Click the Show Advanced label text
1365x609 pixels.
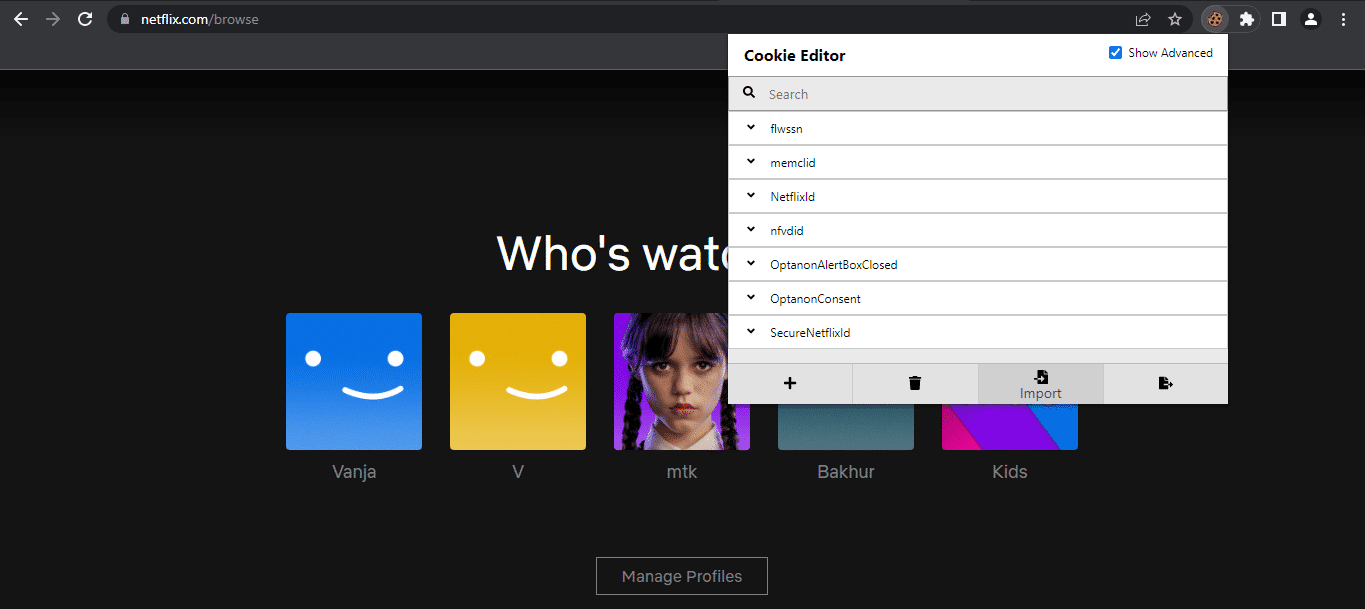click(x=1170, y=53)
